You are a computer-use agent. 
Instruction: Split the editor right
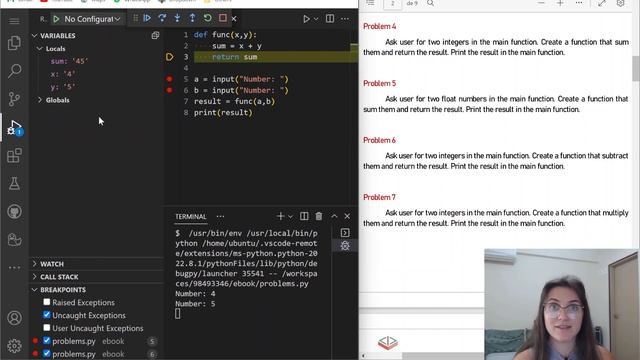pyautogui.click(x=330, y=18)
